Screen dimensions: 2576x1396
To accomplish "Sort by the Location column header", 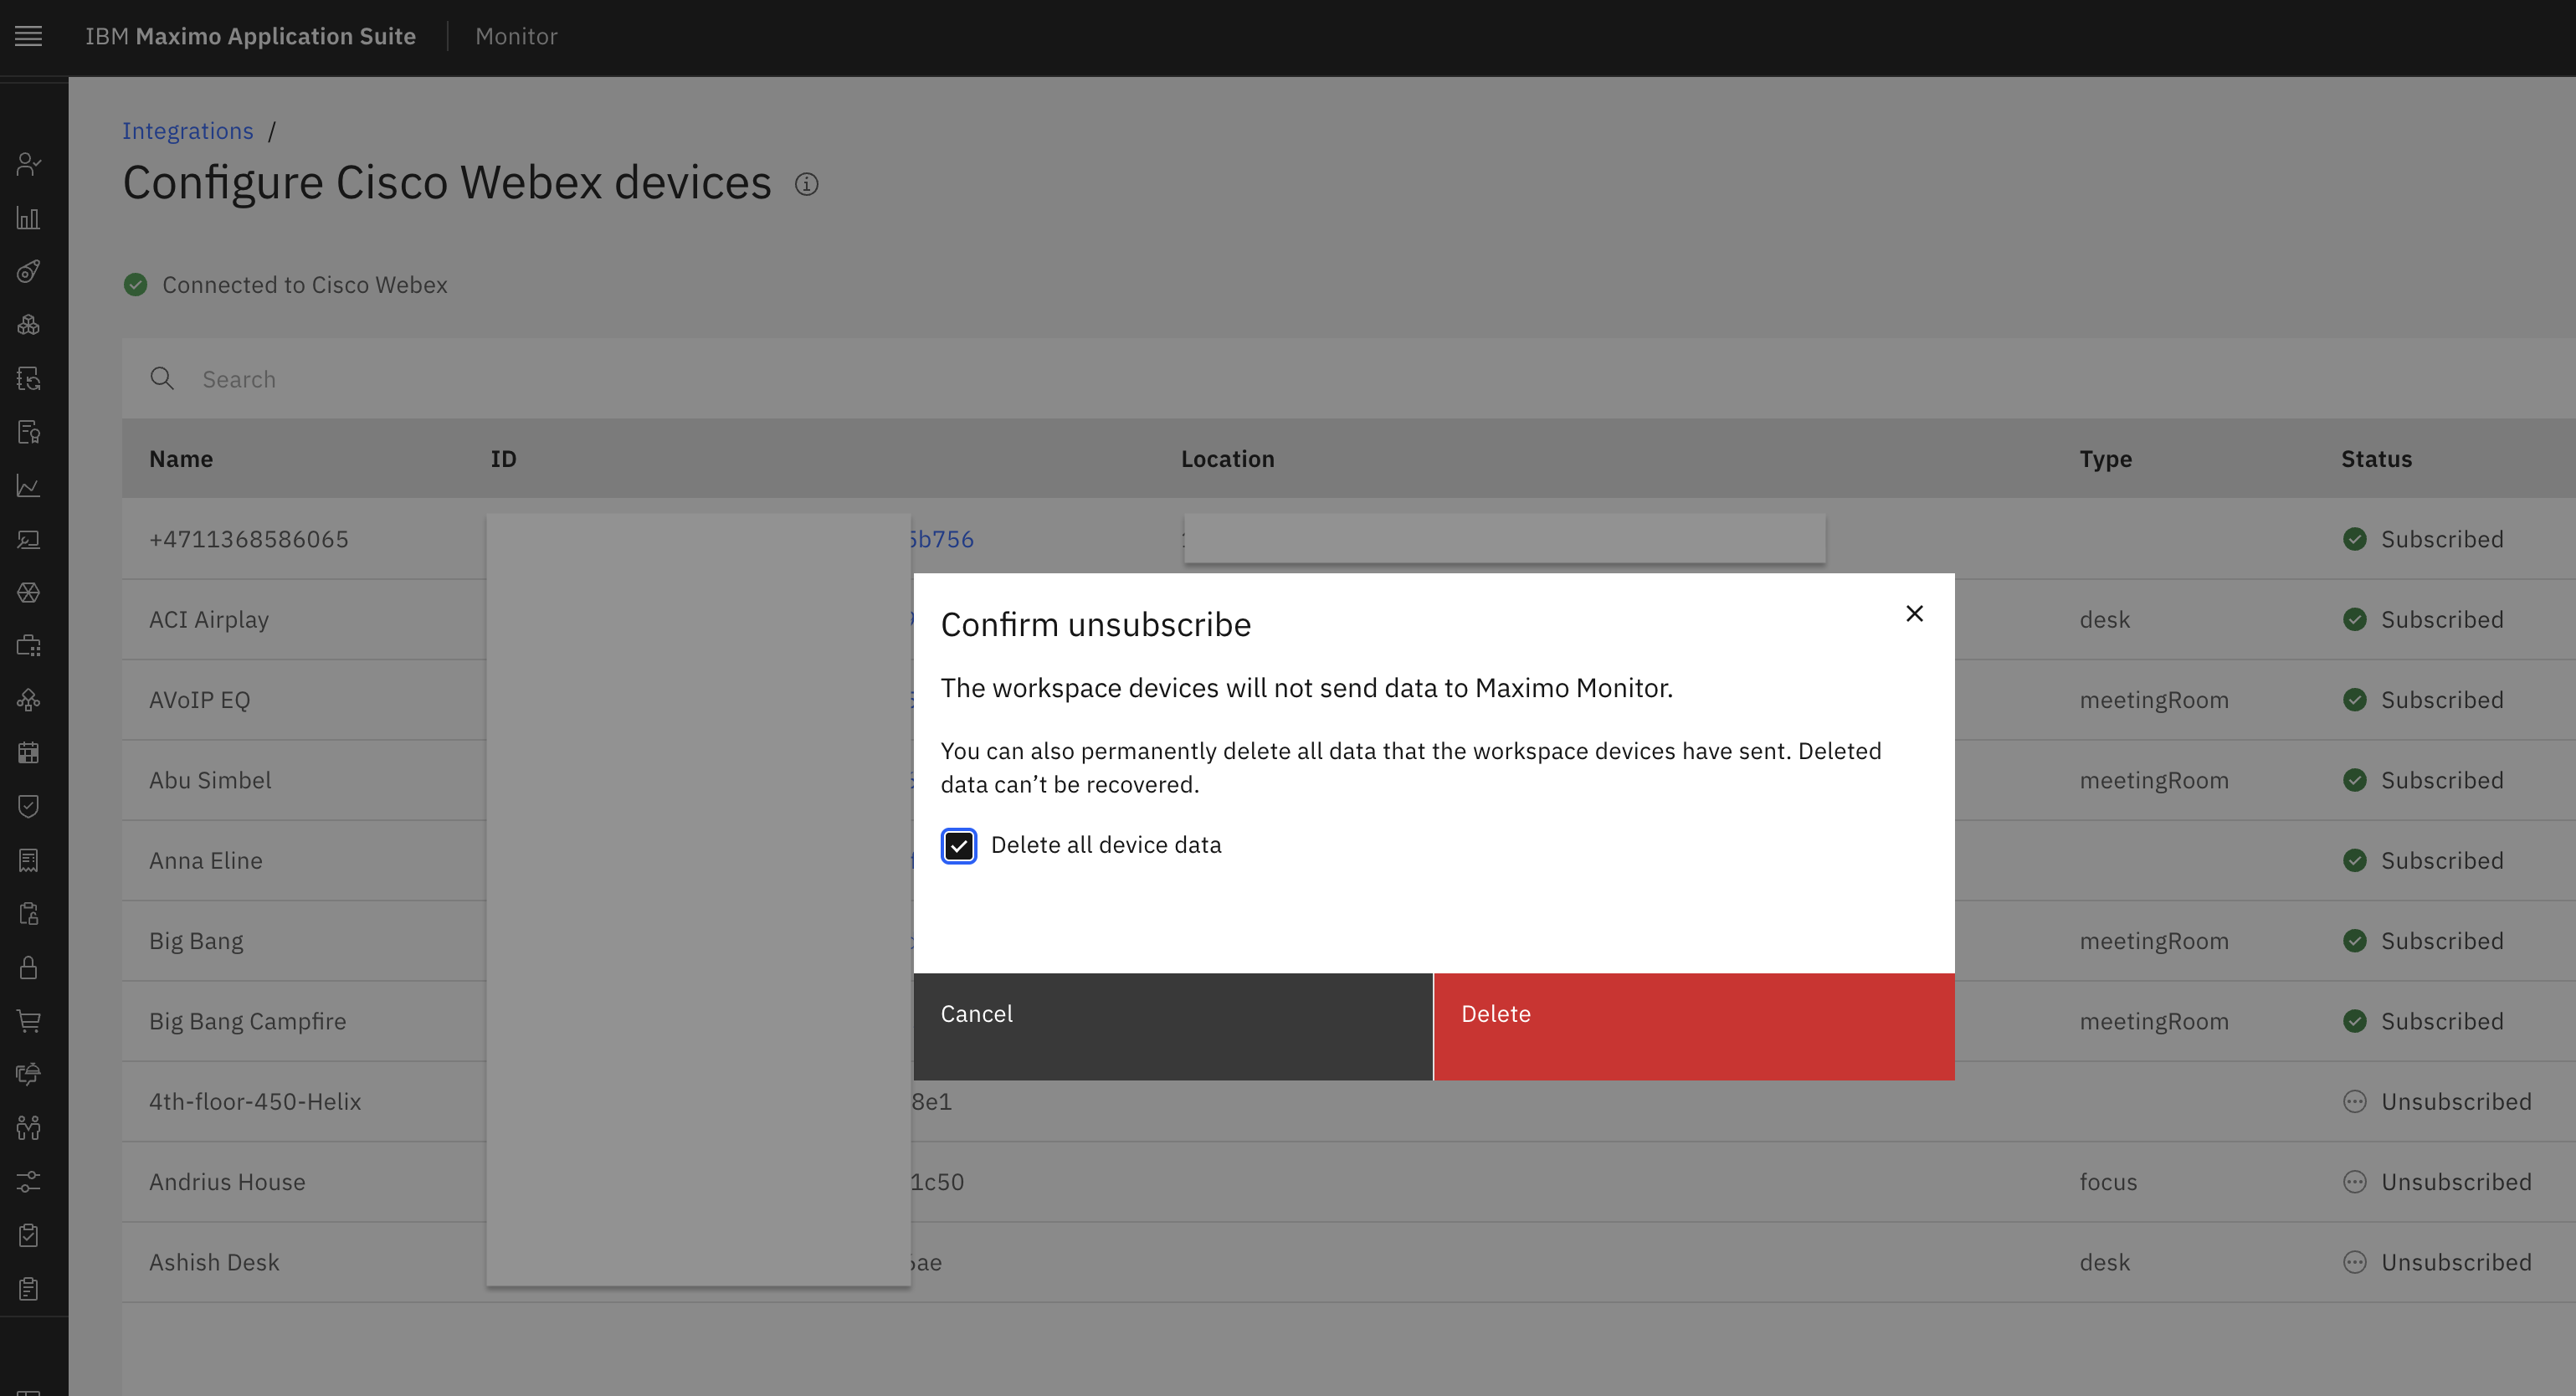I will [1227, 459].
